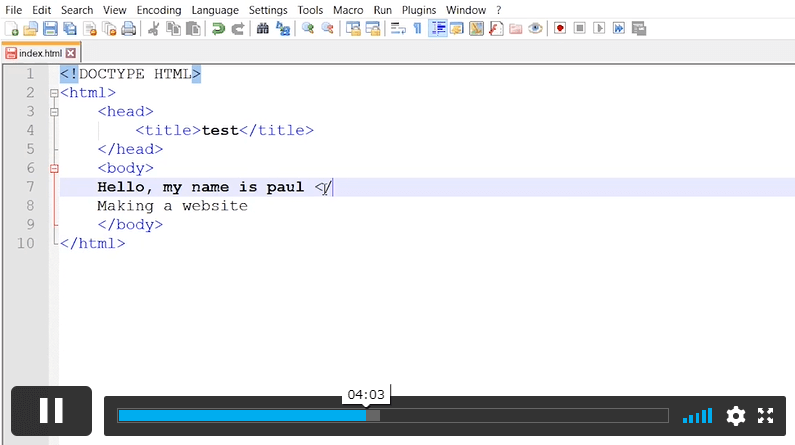Image resolution: width=795 pixels, height=445 pixels.
Task: Start macro recording
Action: [x=560, y=29]
